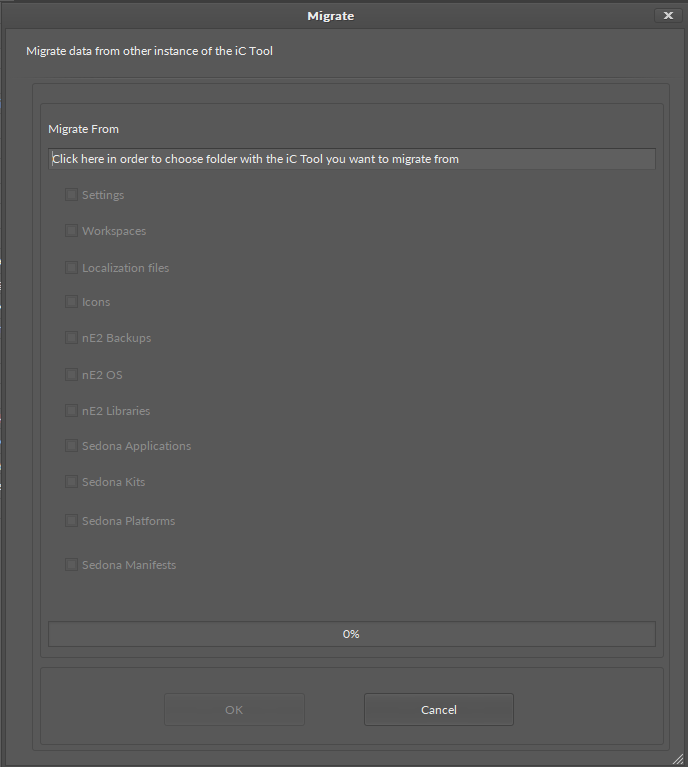Image resolution: width=688 pixels, height=767 pixels.
Task: Click the Cancel button
Action: pos(438,710)
